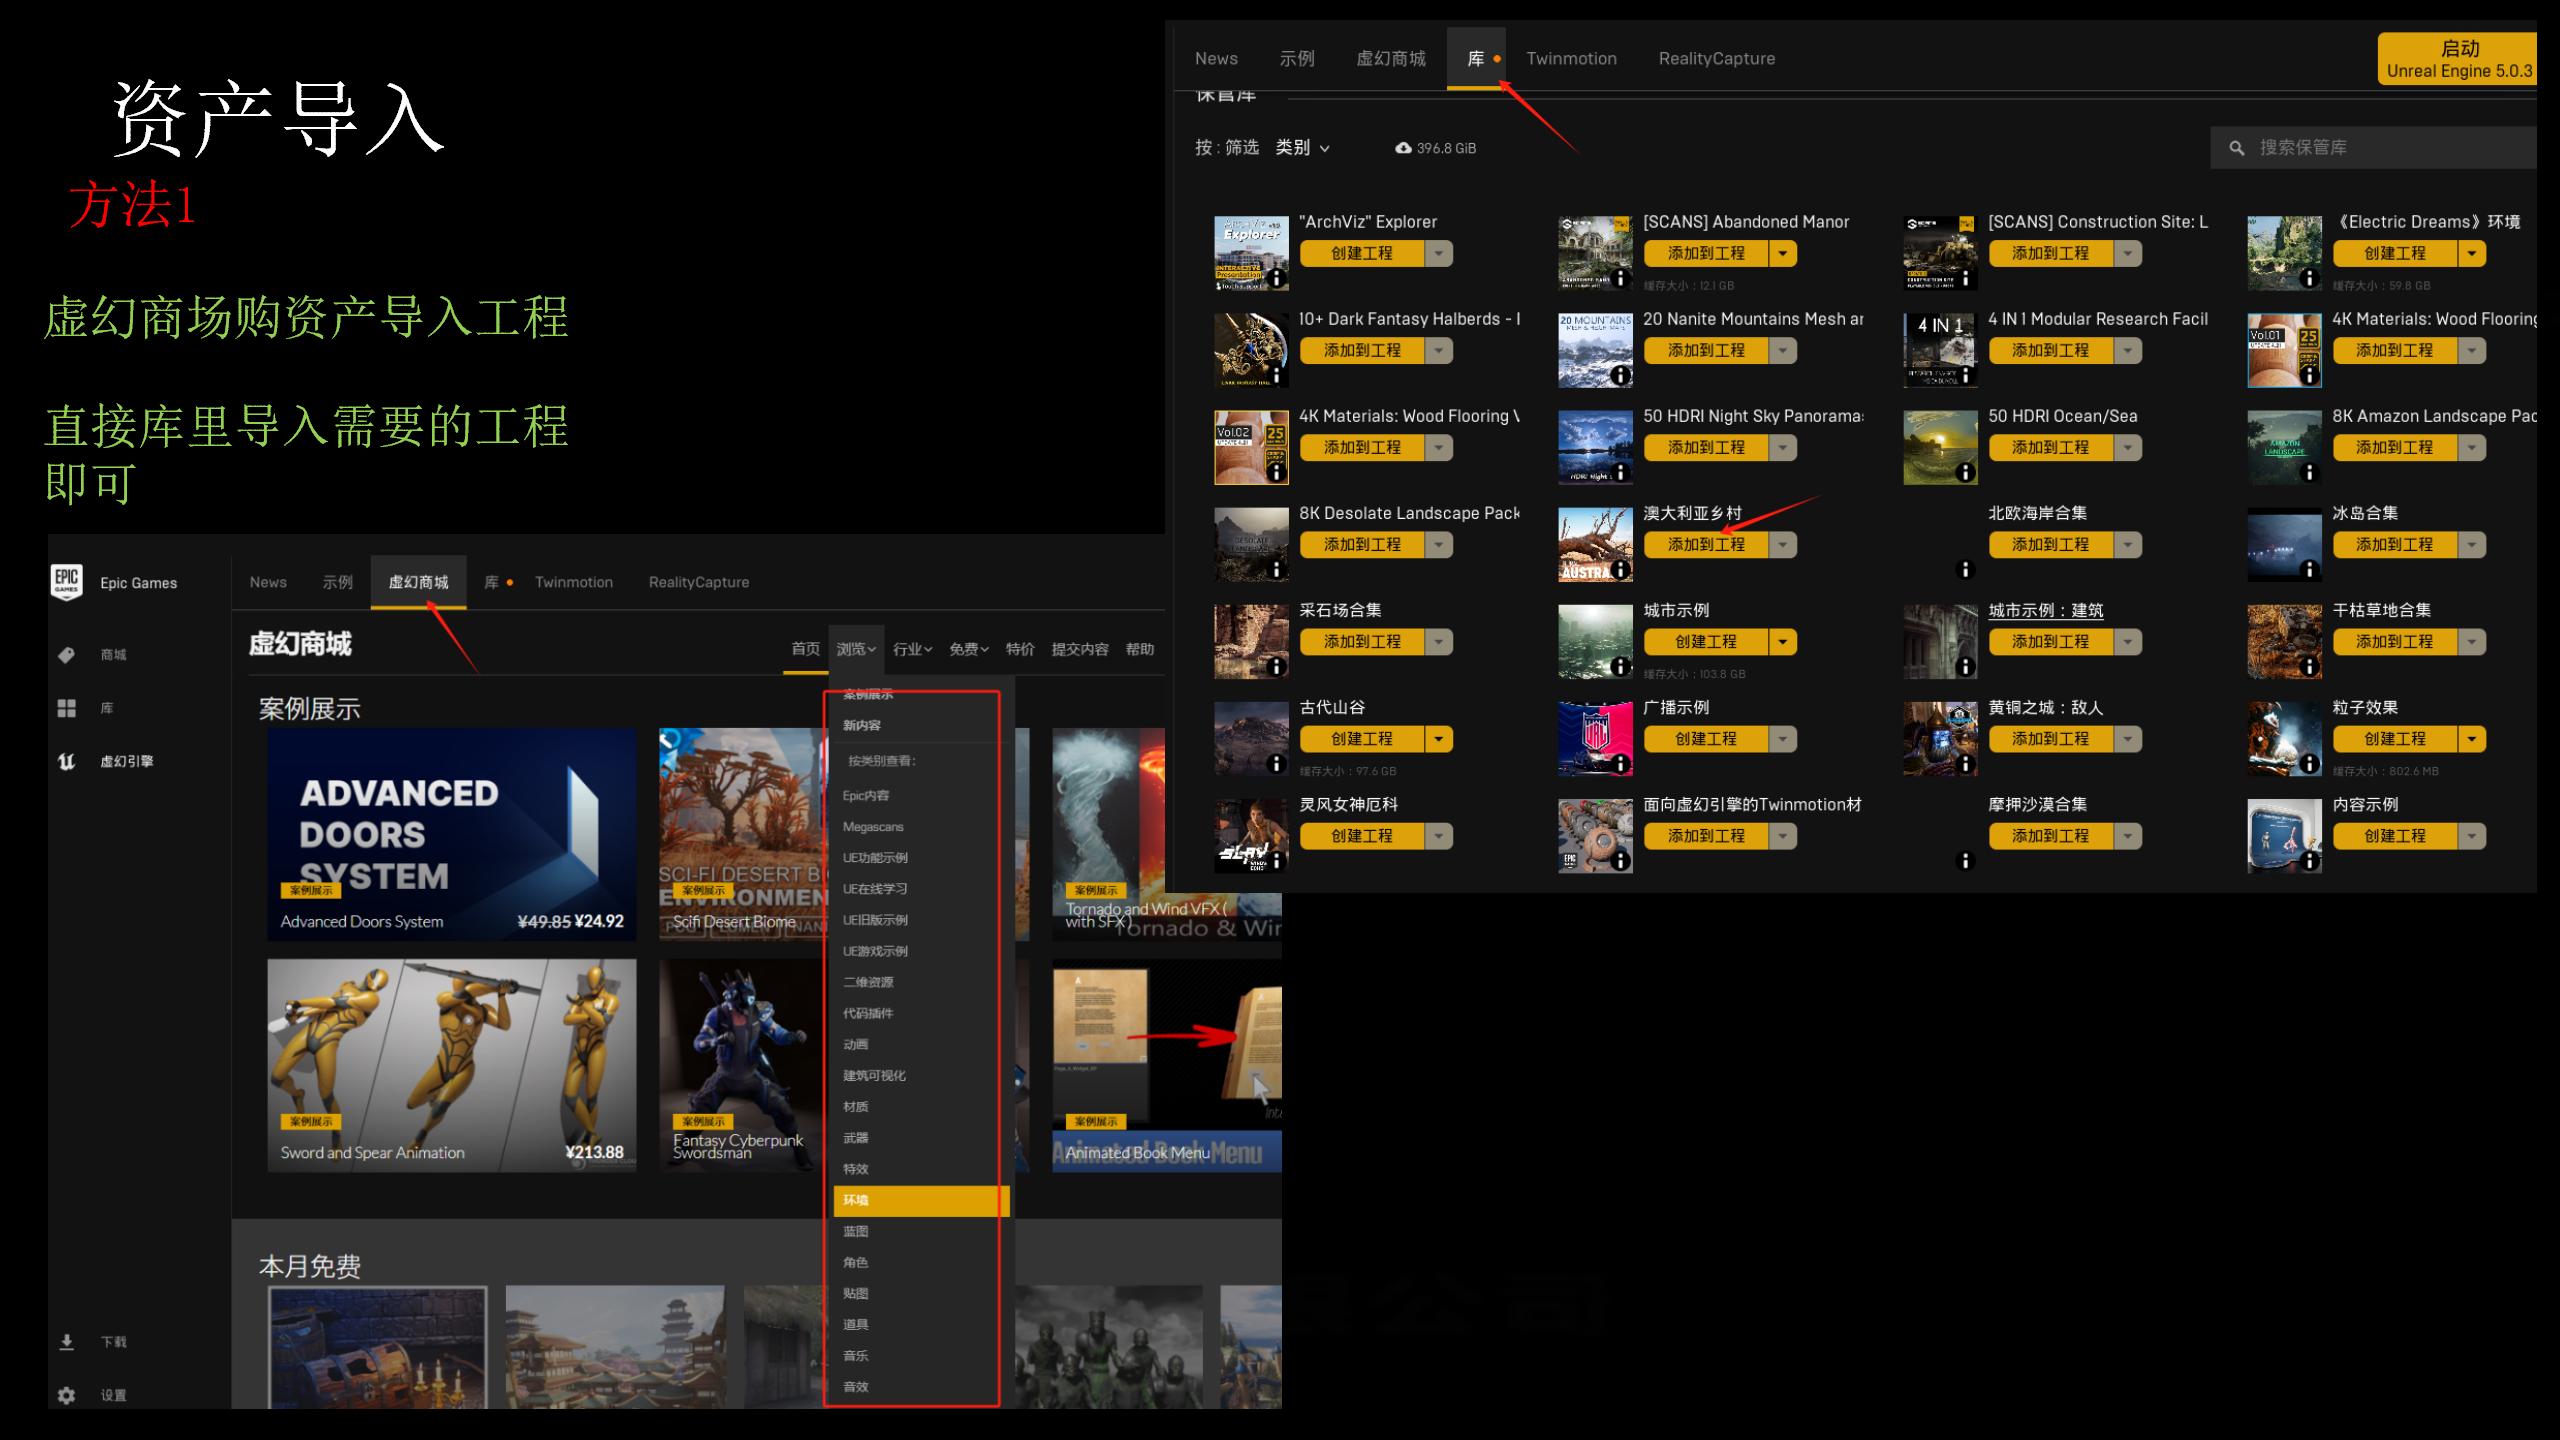Click info icon on 摩押沙漠合集 item

click(x=1965, y=860)
